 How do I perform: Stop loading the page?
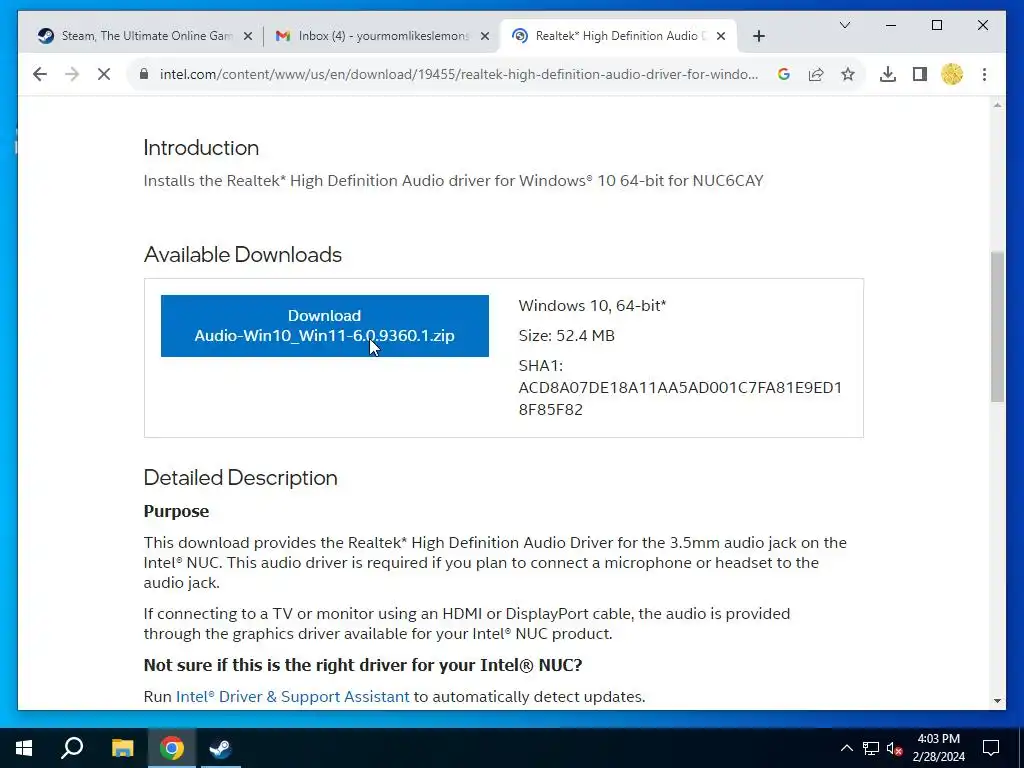point(104,74)
